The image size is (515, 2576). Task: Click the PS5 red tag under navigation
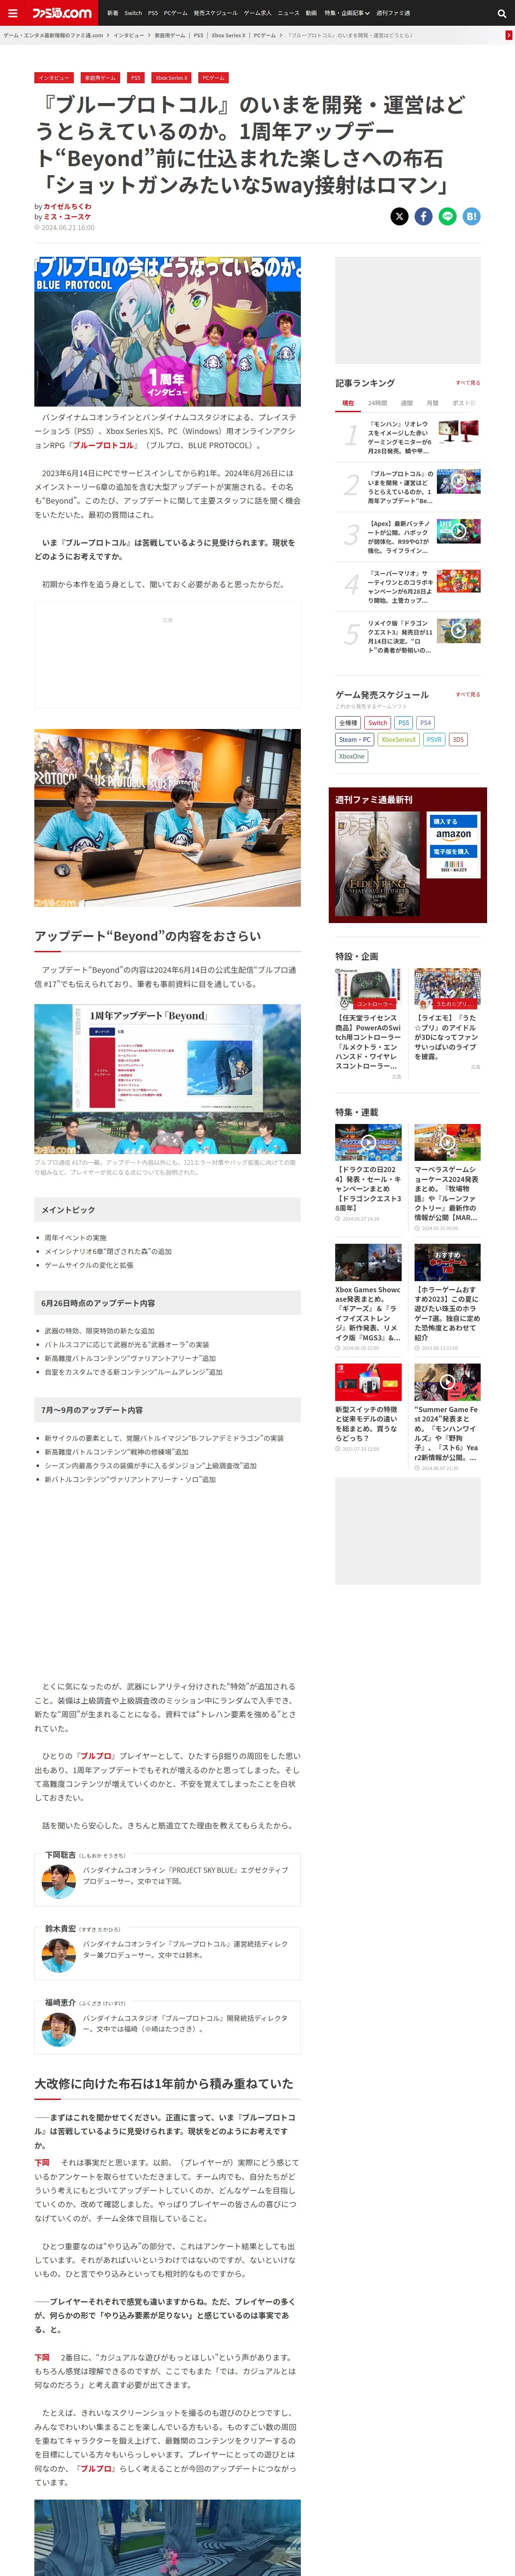(135, 77)
